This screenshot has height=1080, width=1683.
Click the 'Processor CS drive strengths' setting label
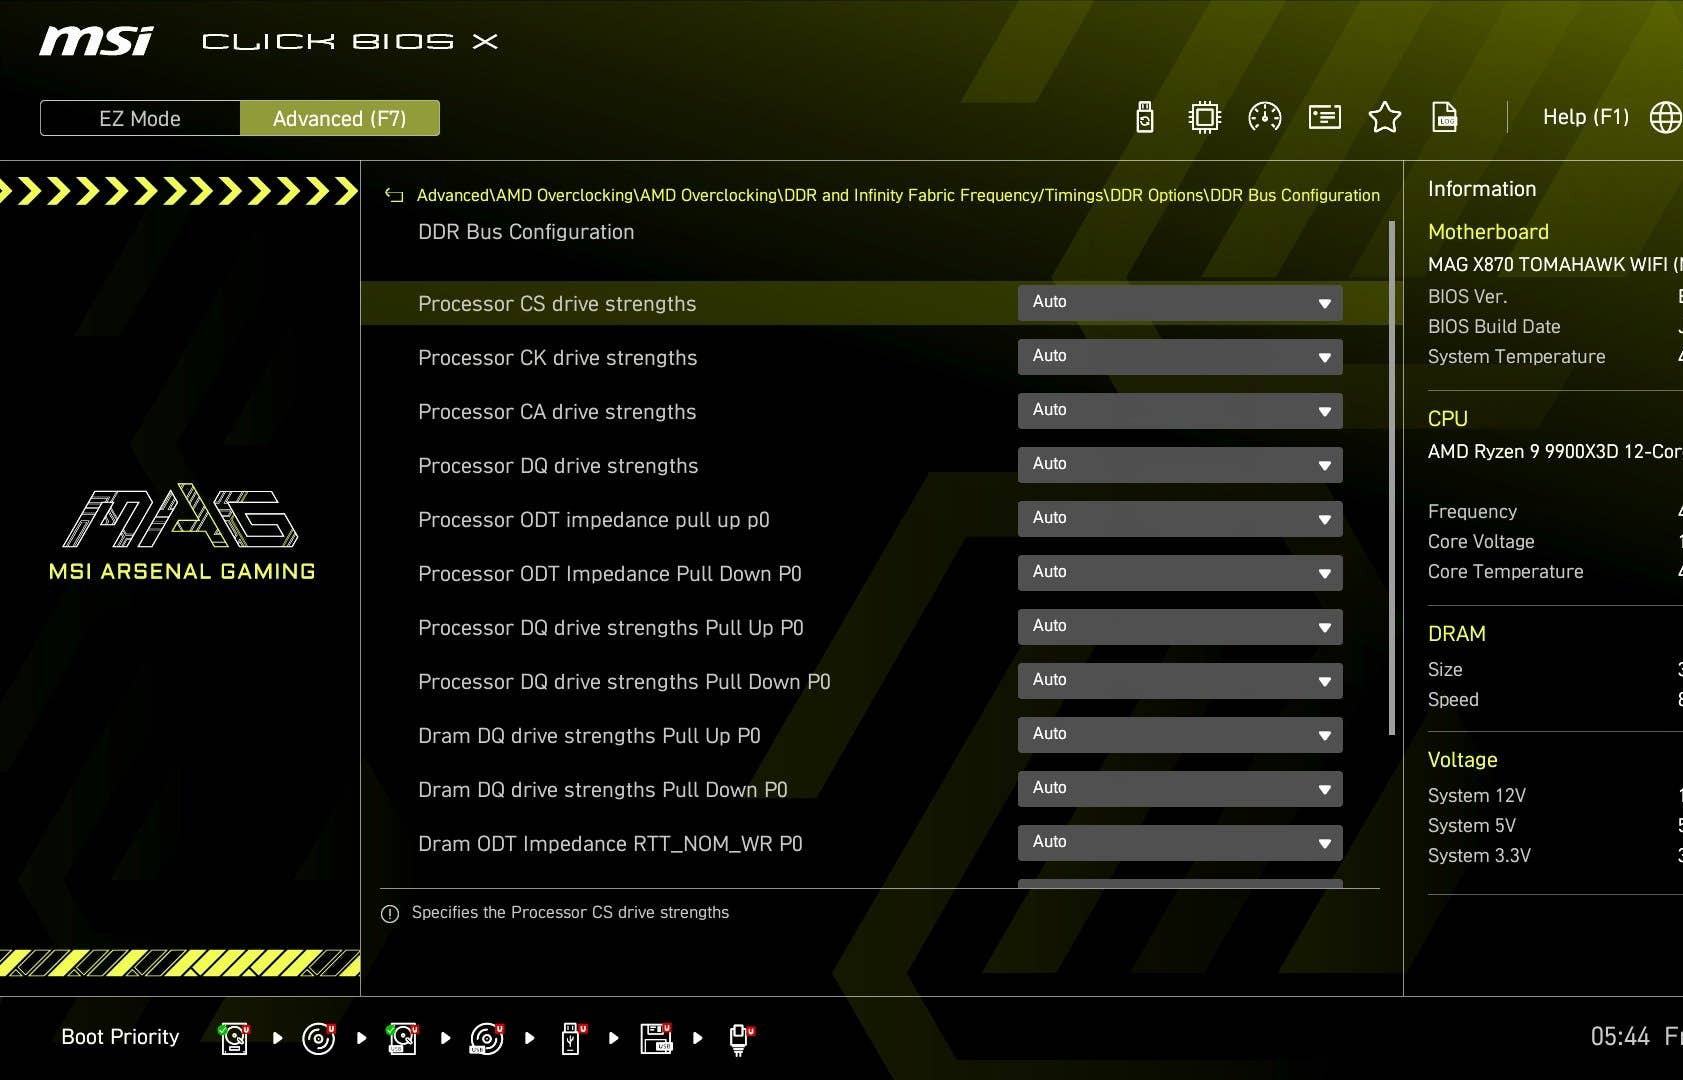point(557,304)
